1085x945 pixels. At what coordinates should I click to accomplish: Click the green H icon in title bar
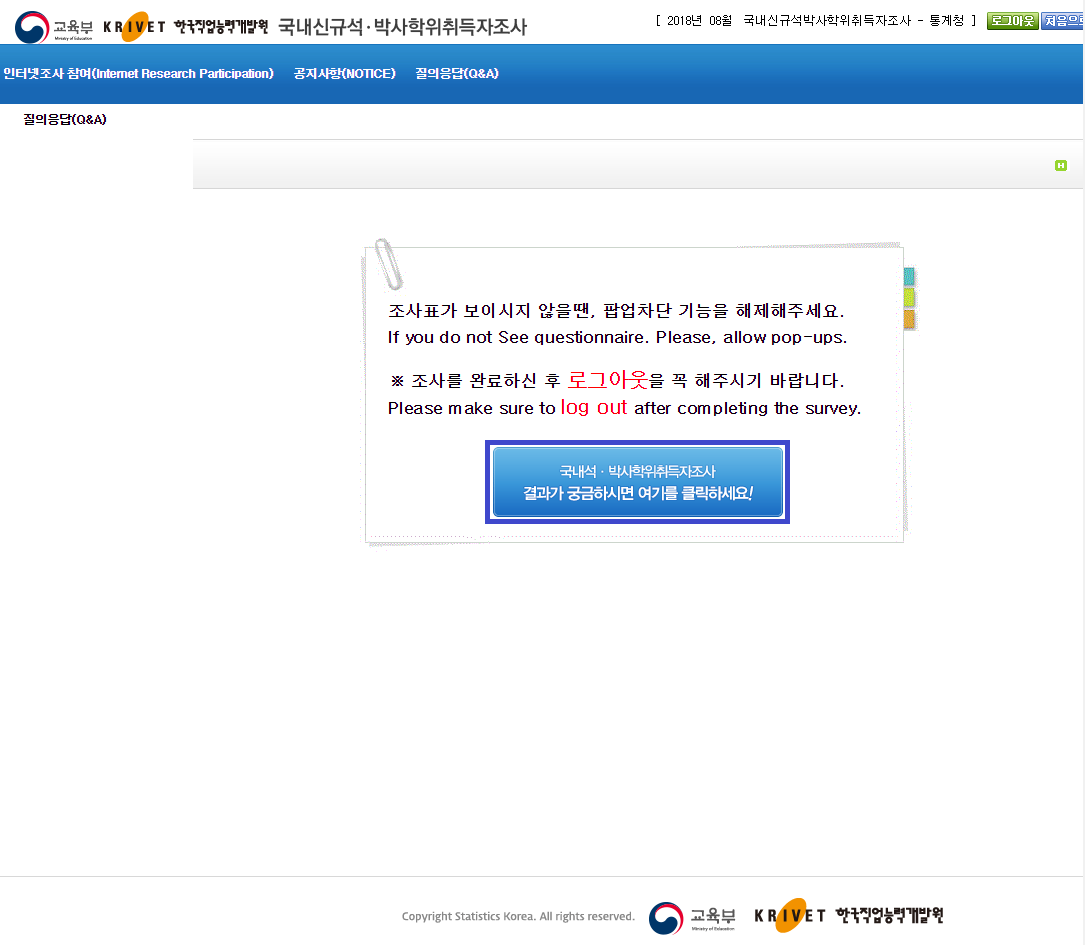[1061, 166]
